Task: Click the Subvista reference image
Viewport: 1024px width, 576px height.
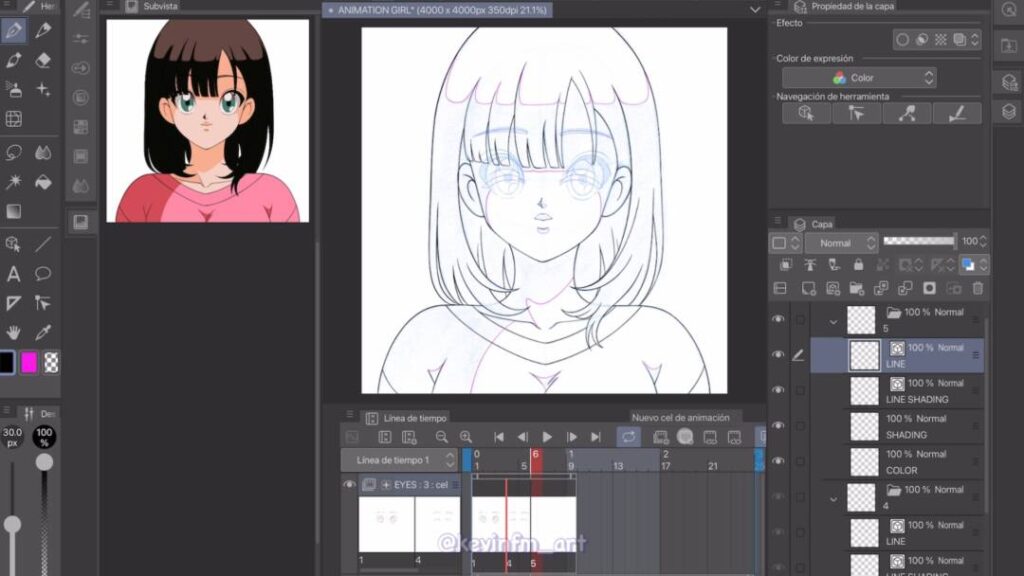Action: [x=208, y=121]
